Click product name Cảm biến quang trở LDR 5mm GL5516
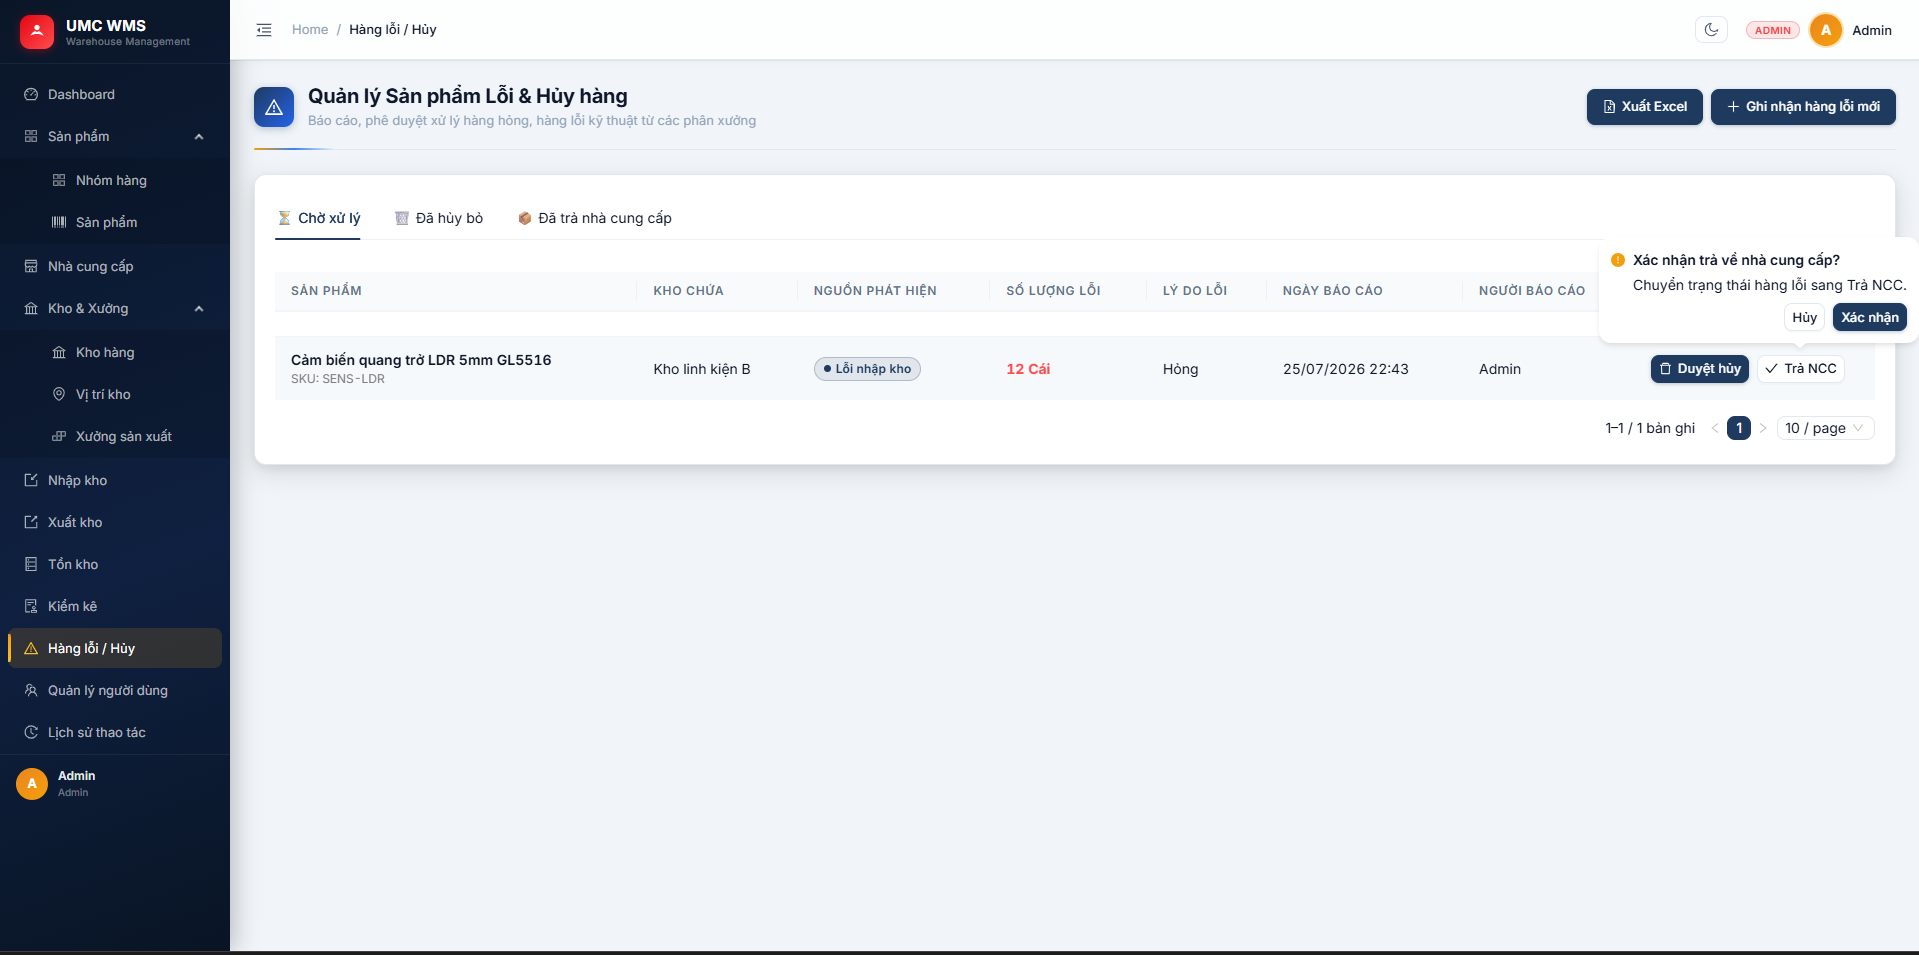 421,360
